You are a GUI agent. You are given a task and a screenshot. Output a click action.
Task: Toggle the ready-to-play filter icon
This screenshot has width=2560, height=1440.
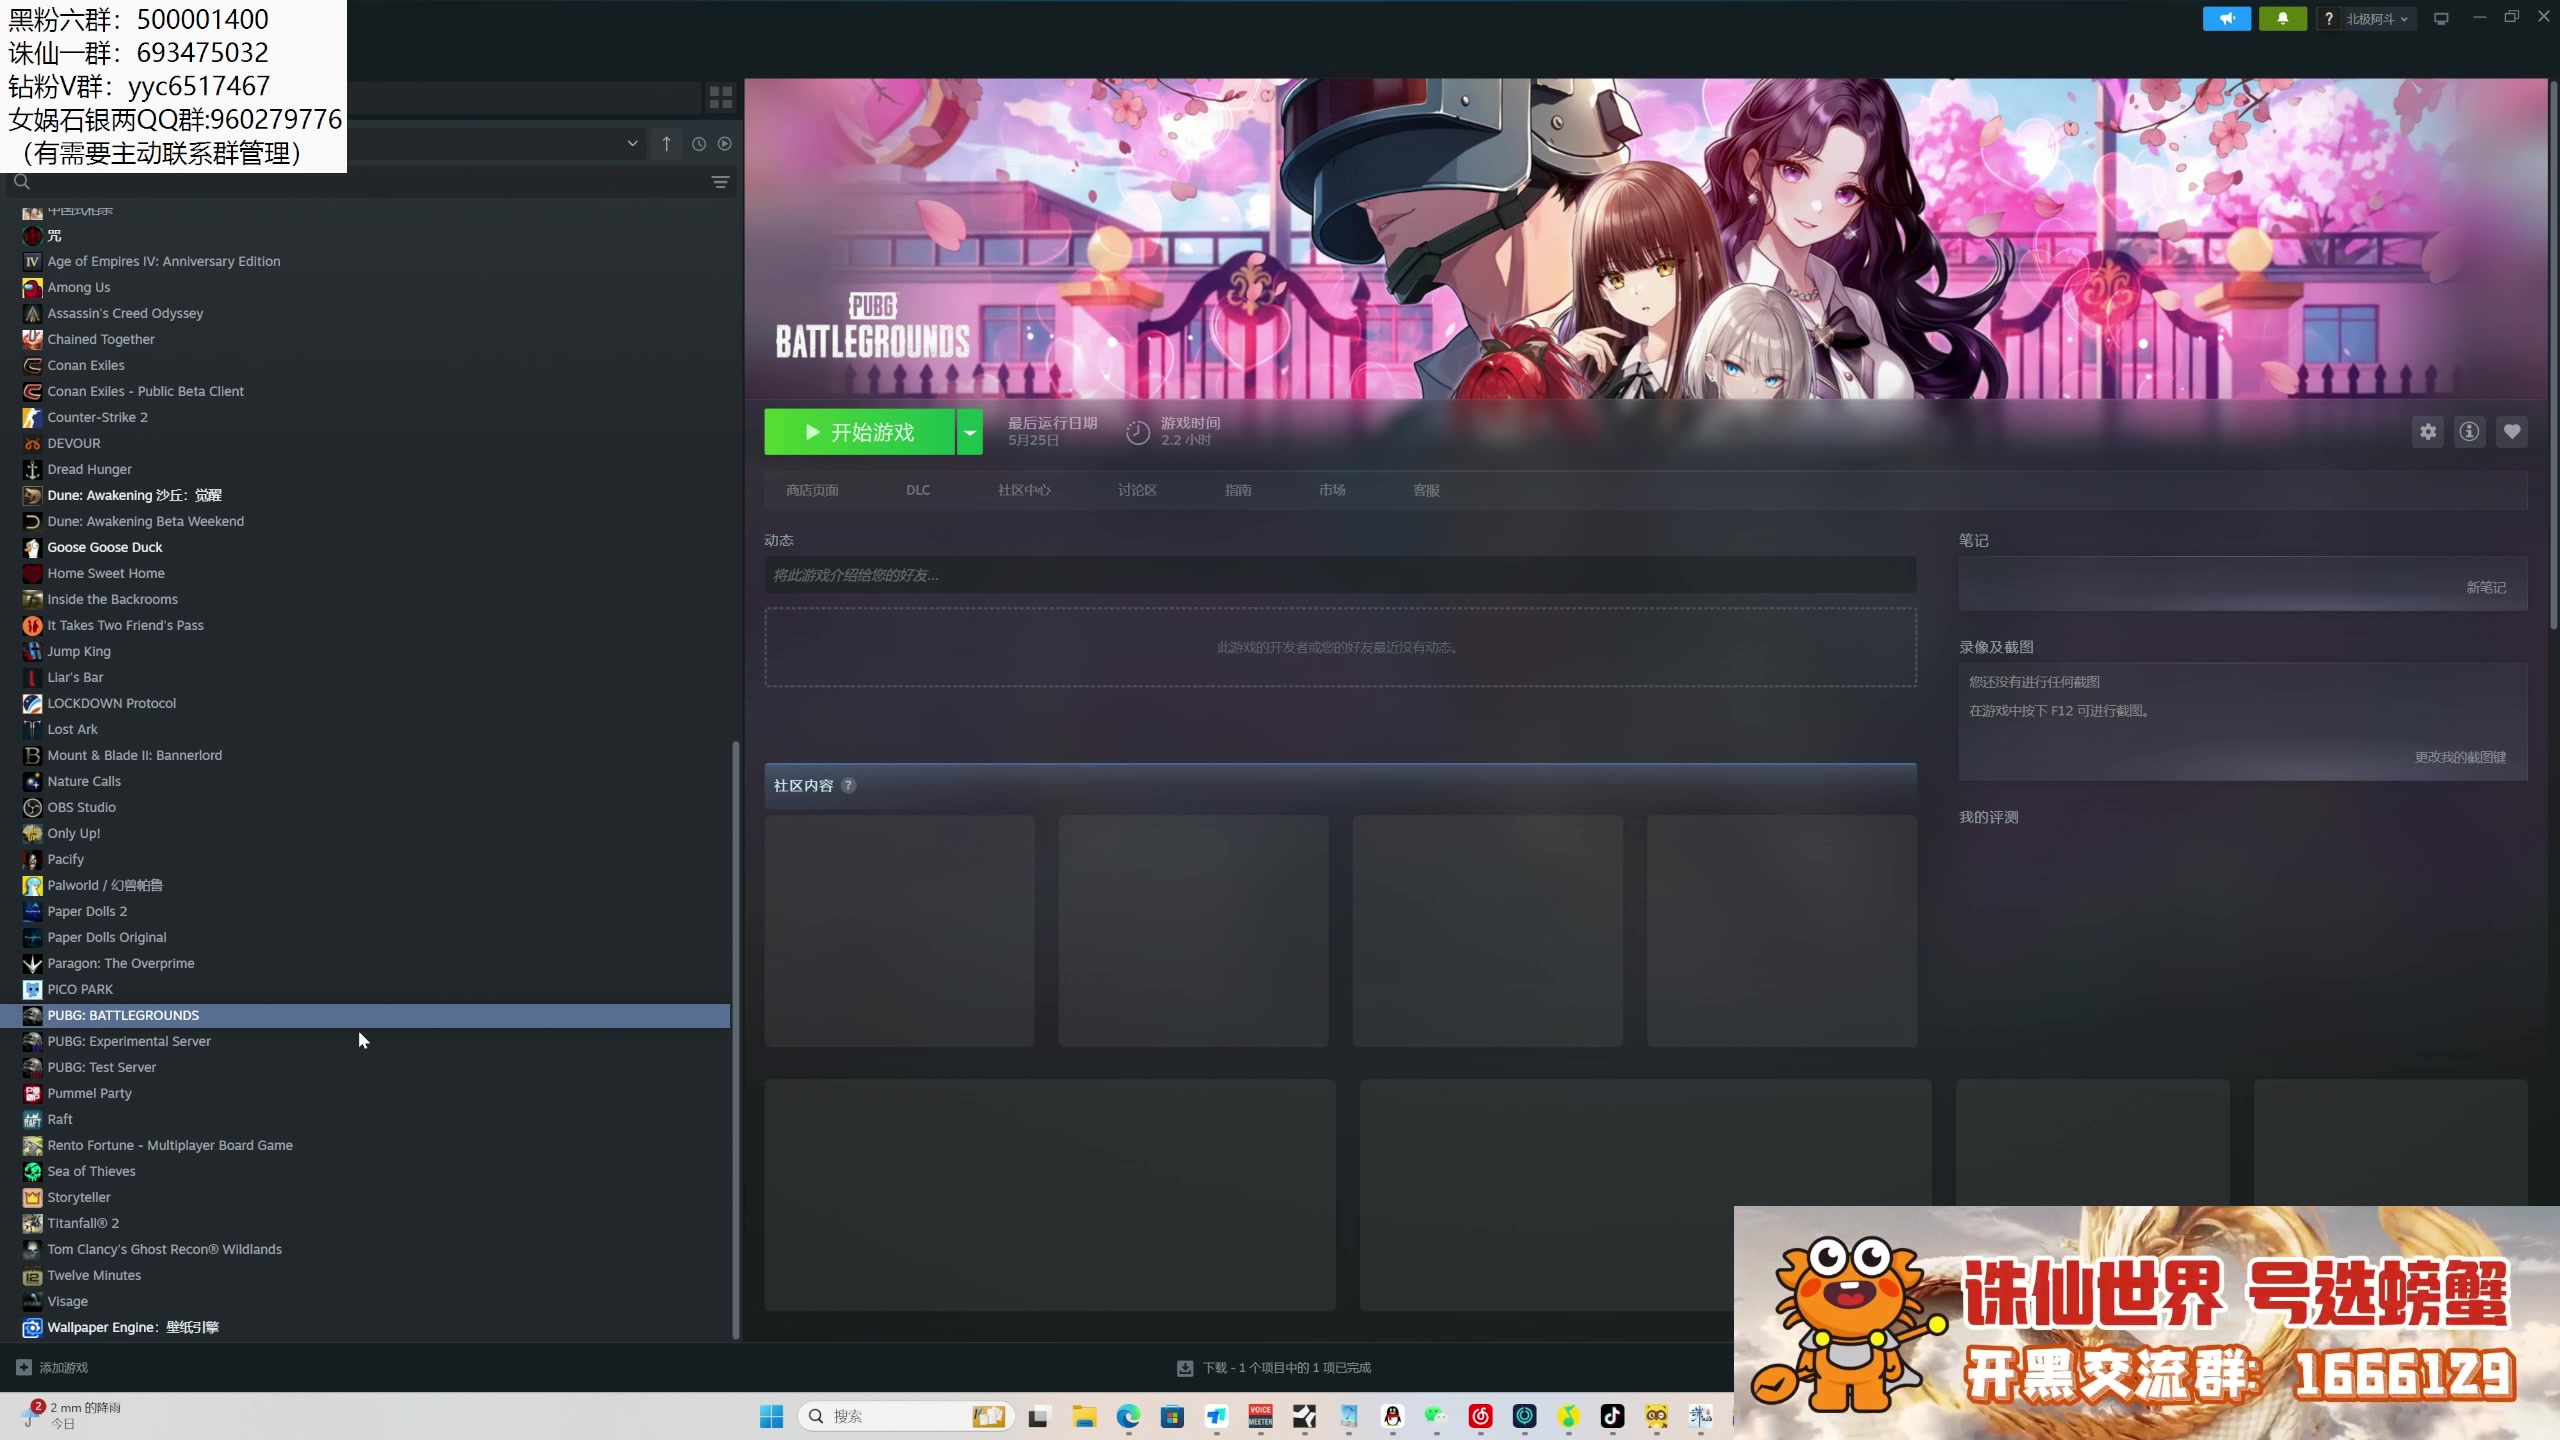coord(725,144)
